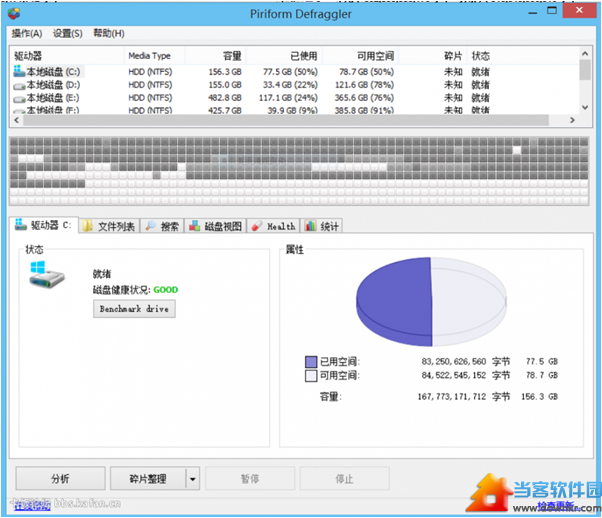Click the purple used-space pie slice
Screen dimensions: 602x518
pos(394,303)
